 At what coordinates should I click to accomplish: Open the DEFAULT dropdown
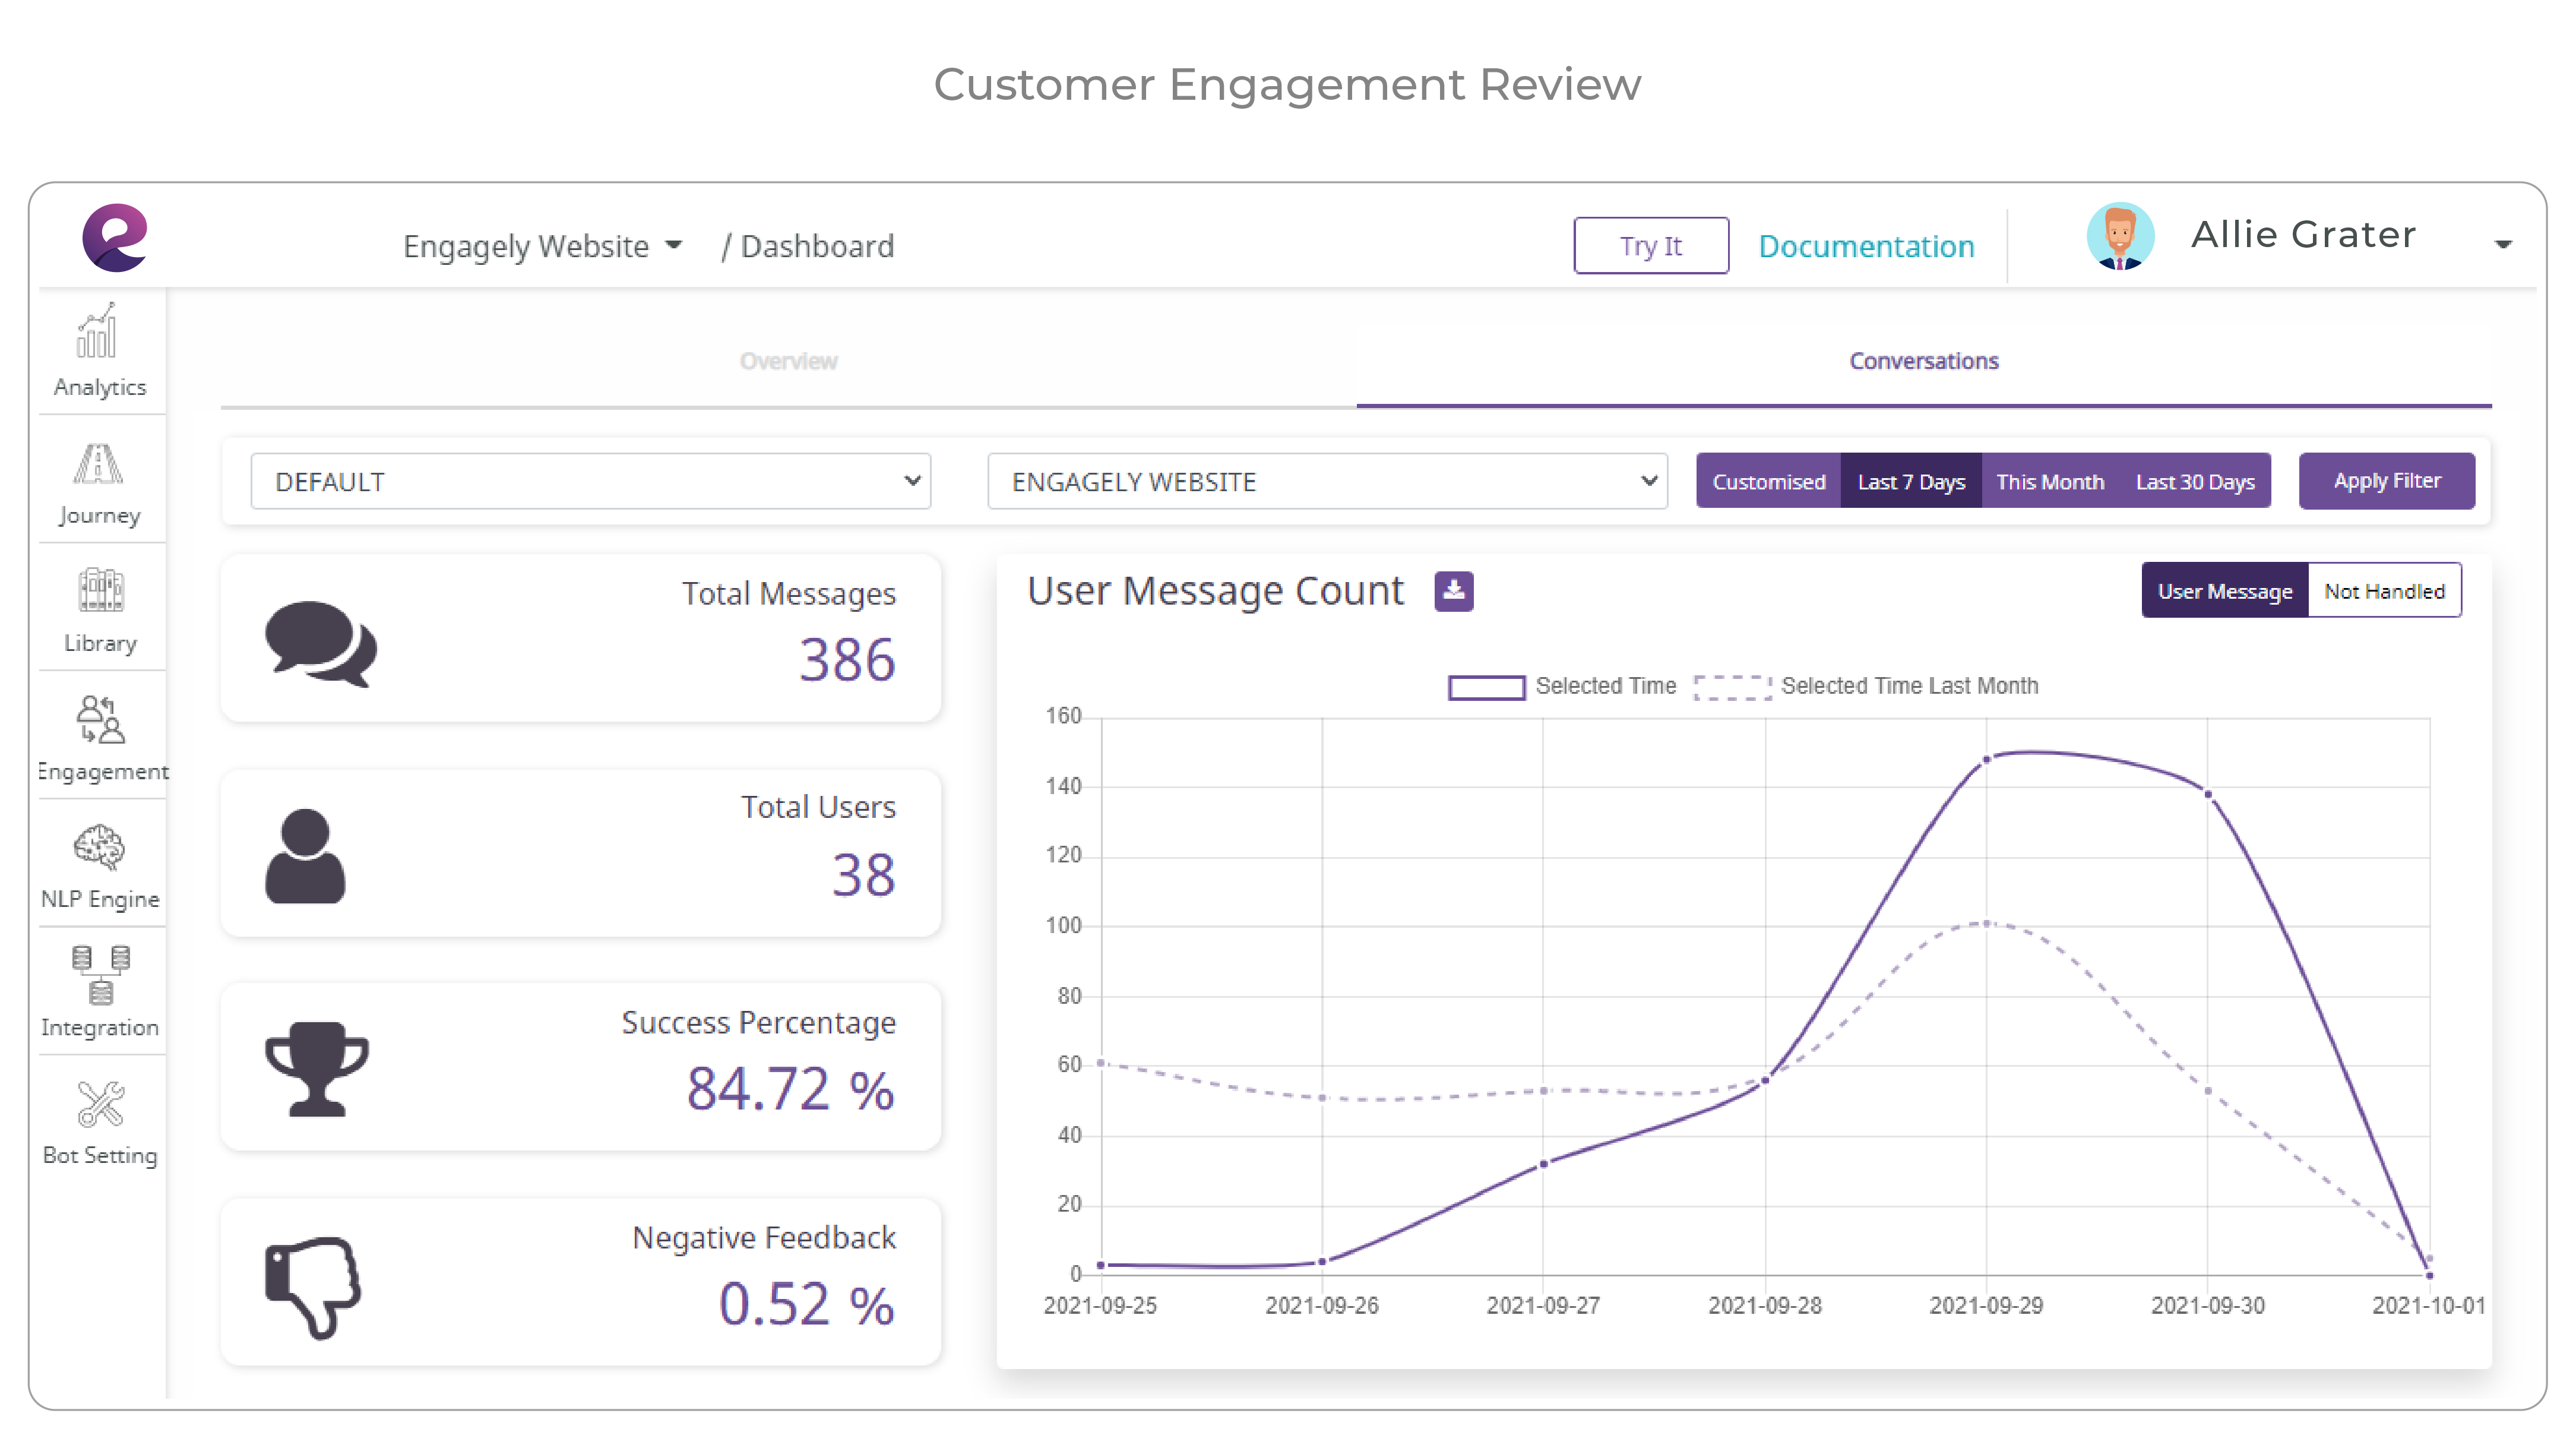coord(590,481)
